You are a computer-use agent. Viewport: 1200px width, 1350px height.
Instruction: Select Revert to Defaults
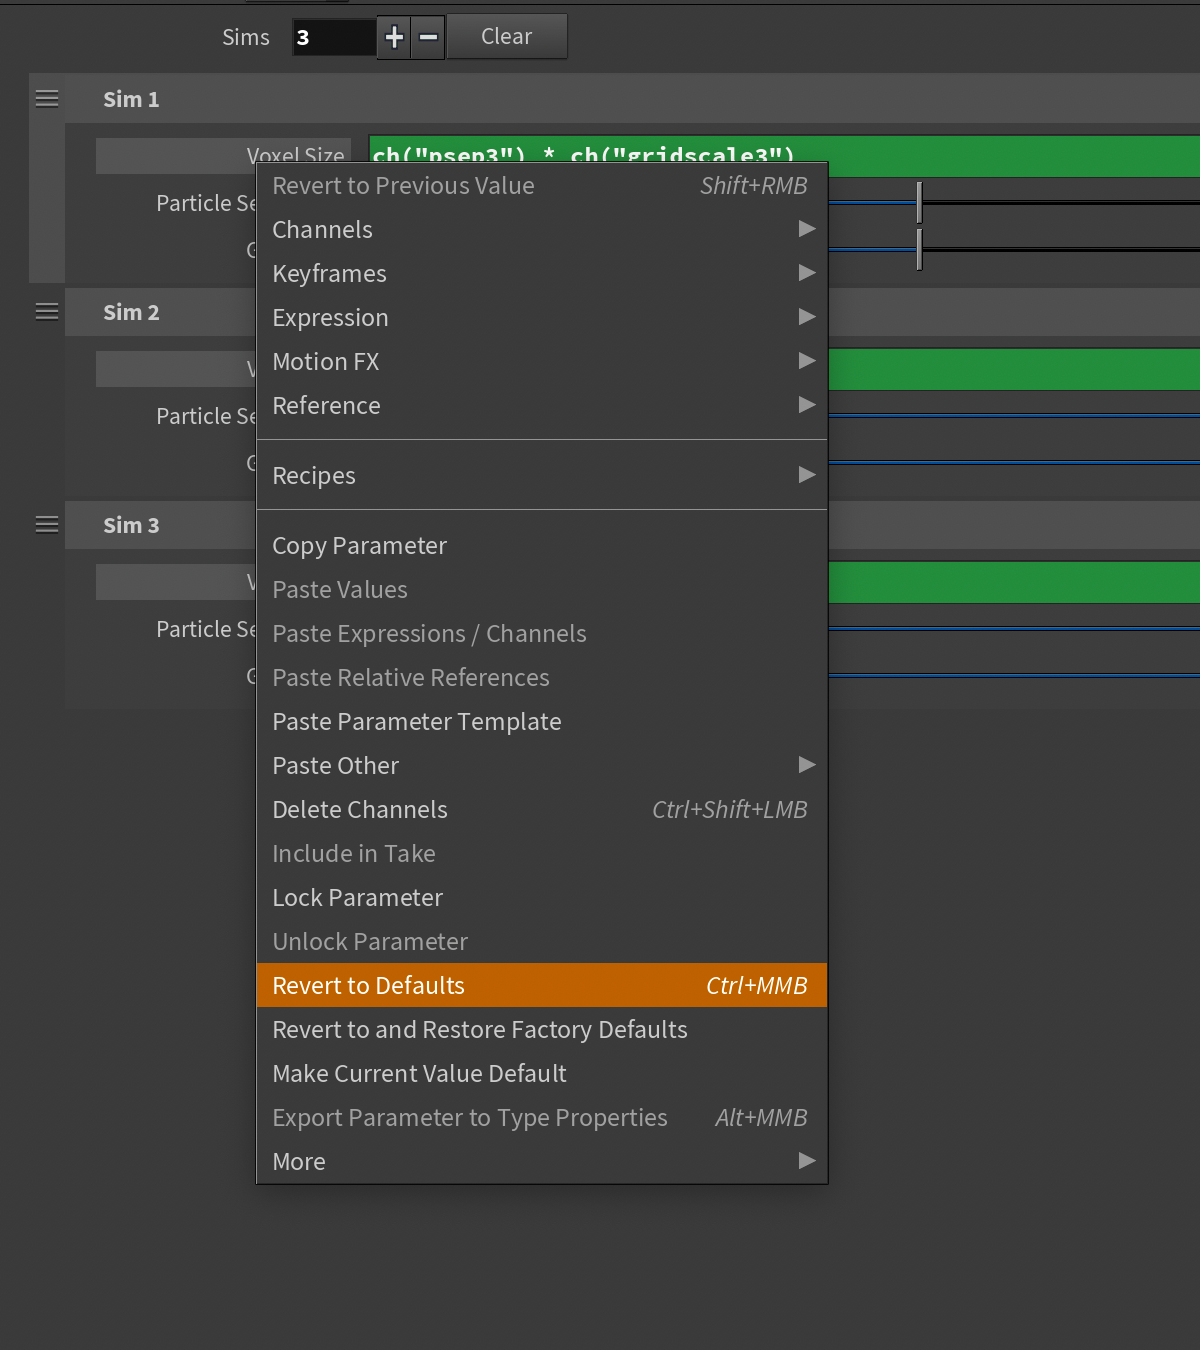point(541,986)
